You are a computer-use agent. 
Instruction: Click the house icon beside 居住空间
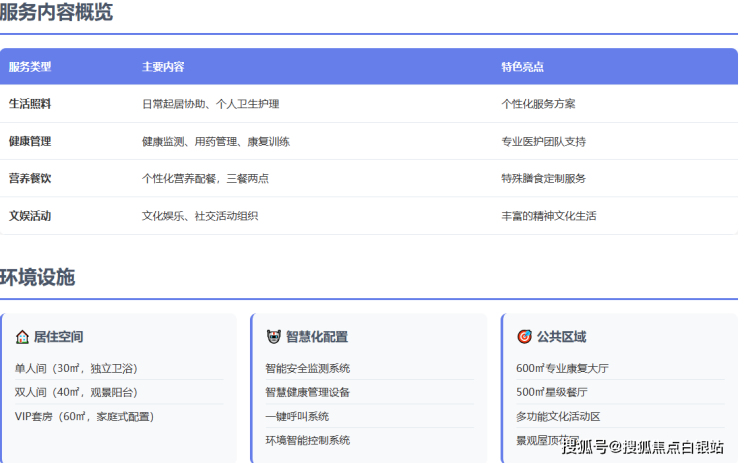[x=22, y=337]
